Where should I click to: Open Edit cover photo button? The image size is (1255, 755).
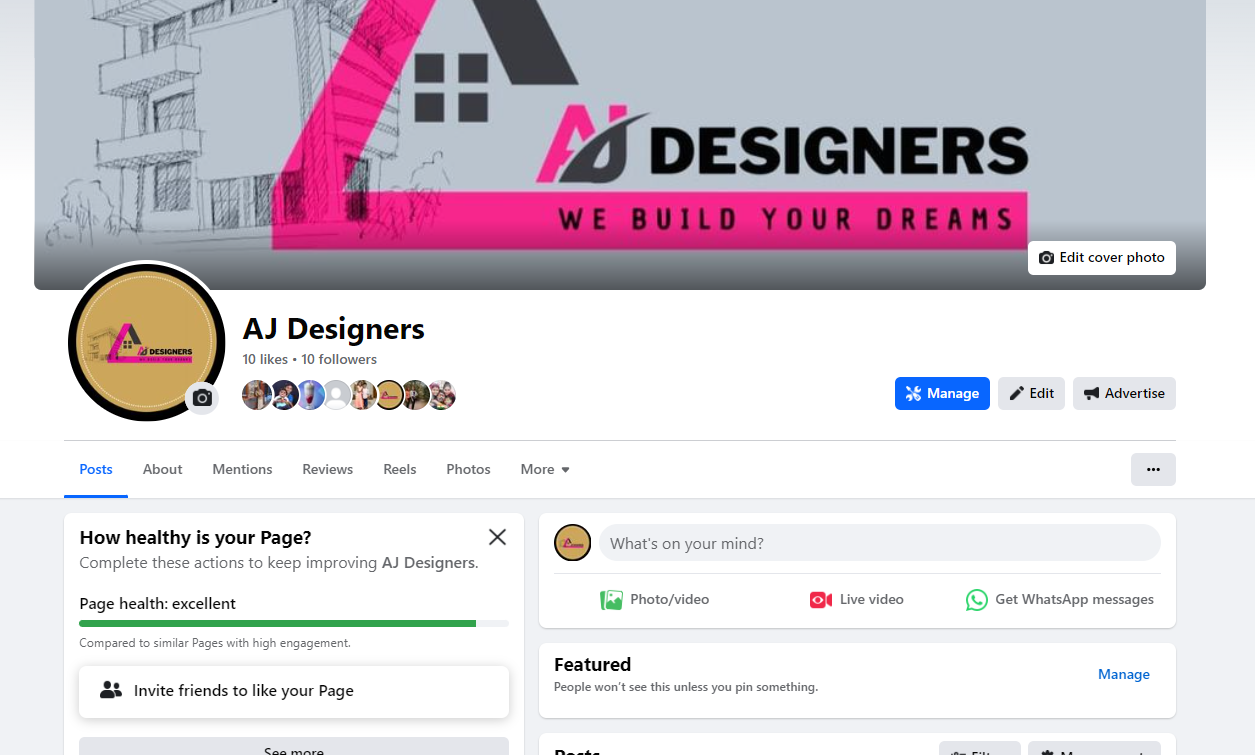tap(1102, 258)
